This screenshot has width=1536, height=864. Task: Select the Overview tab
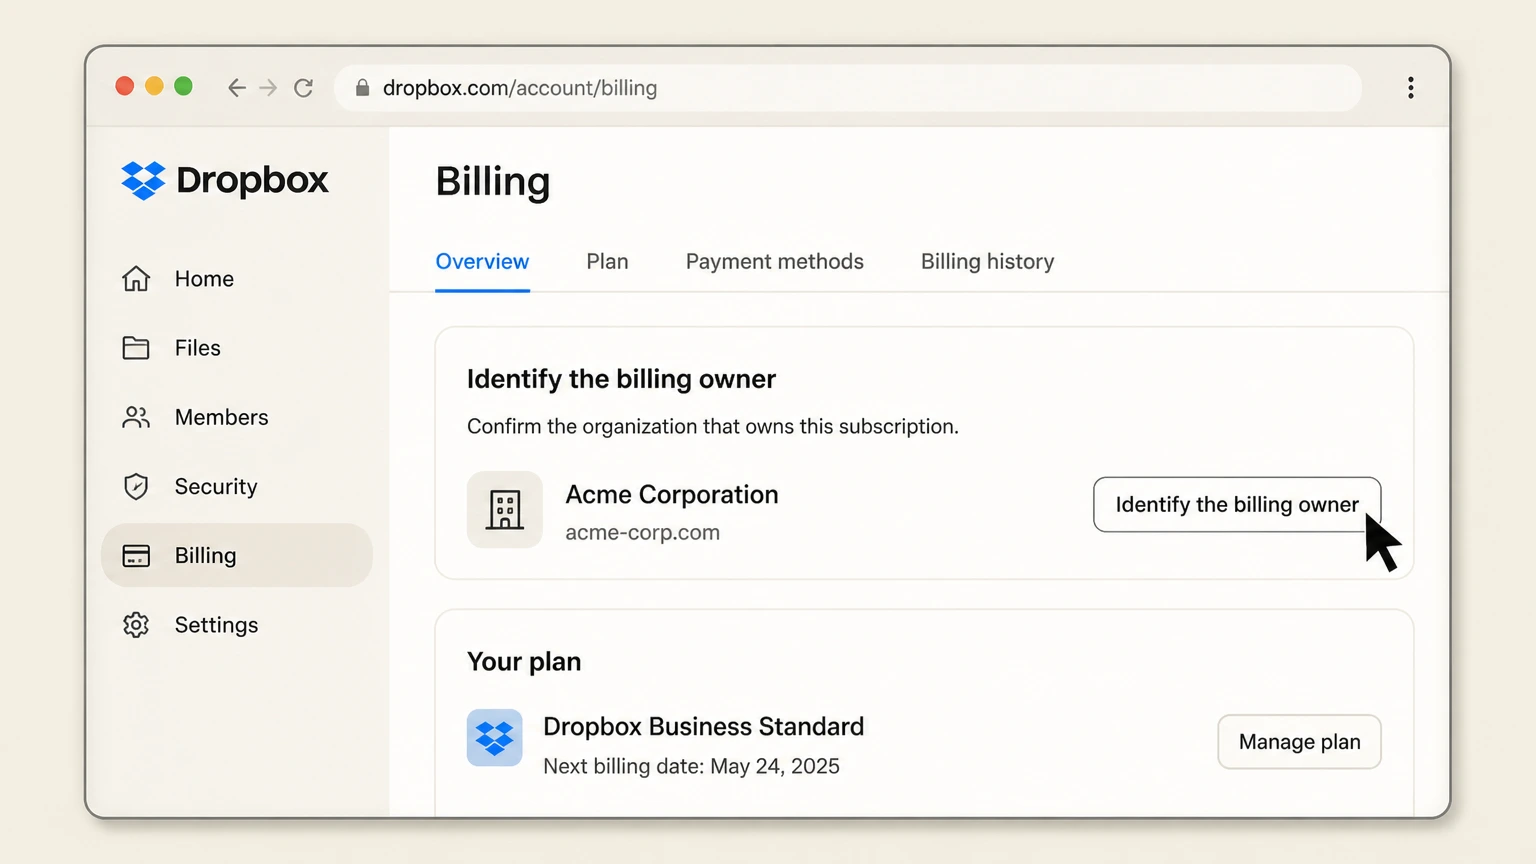coord(482,262)
